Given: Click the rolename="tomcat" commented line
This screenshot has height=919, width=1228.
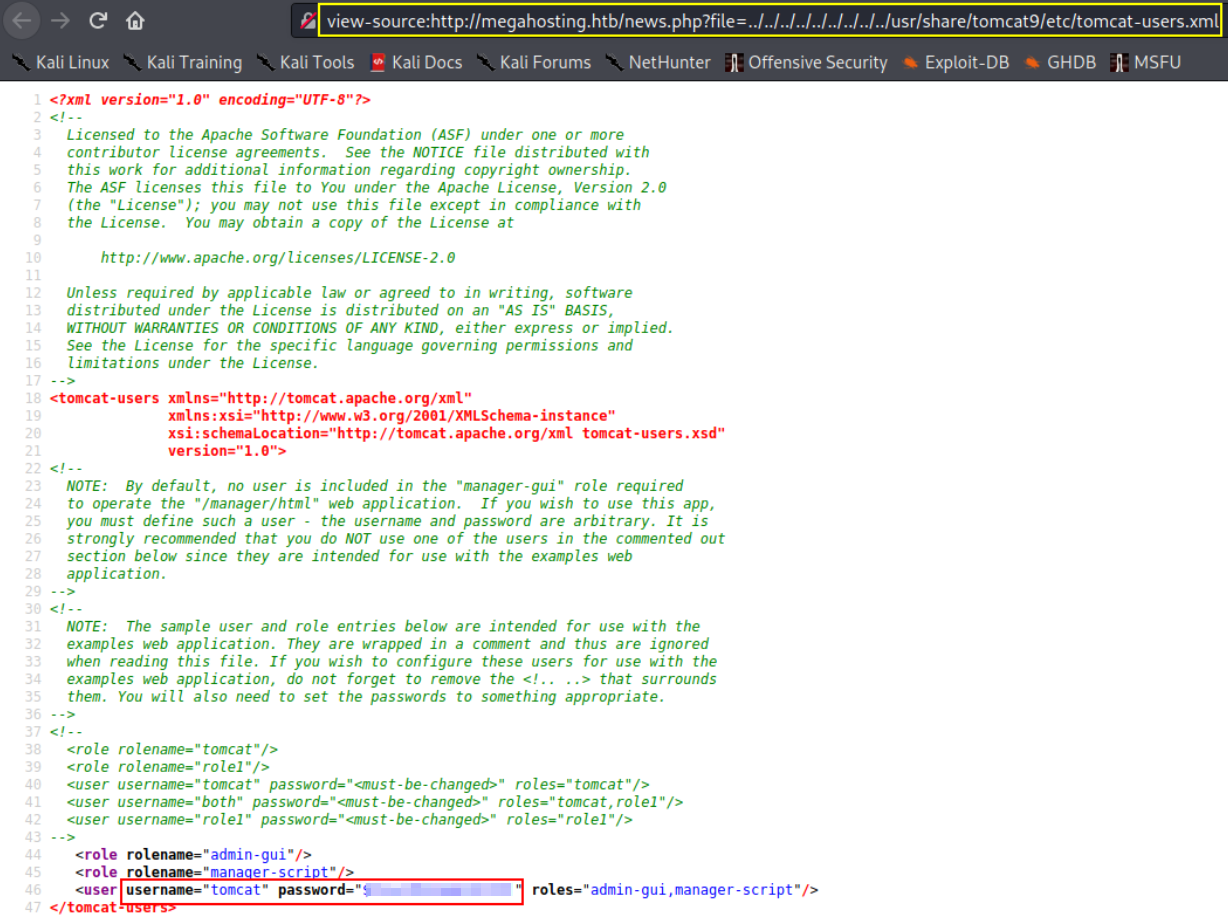Looking at the screenshot, I should tap(172, 749).
